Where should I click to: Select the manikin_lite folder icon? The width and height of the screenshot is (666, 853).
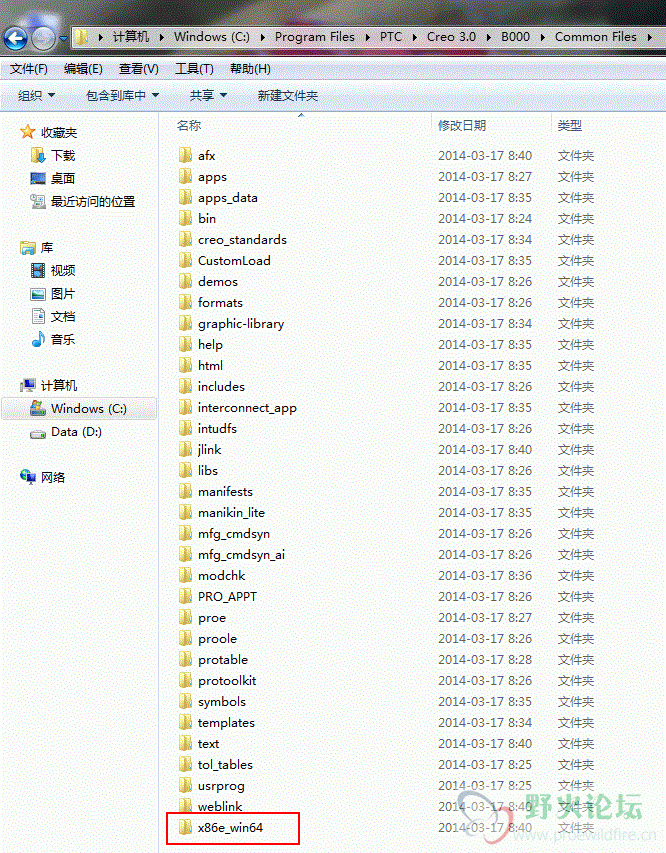click(x=186, y=512)
